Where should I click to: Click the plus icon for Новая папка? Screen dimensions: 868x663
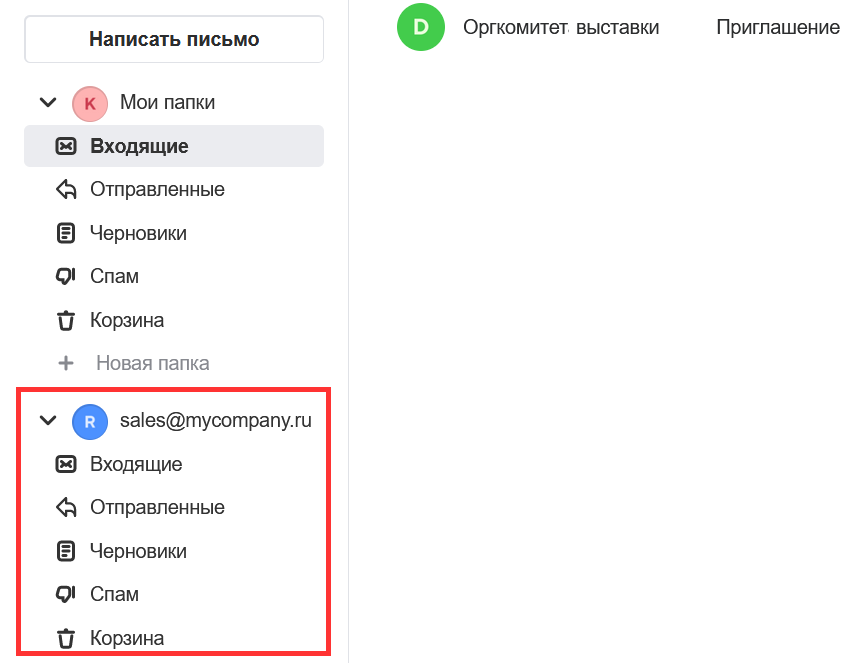(x=66, y=363)
